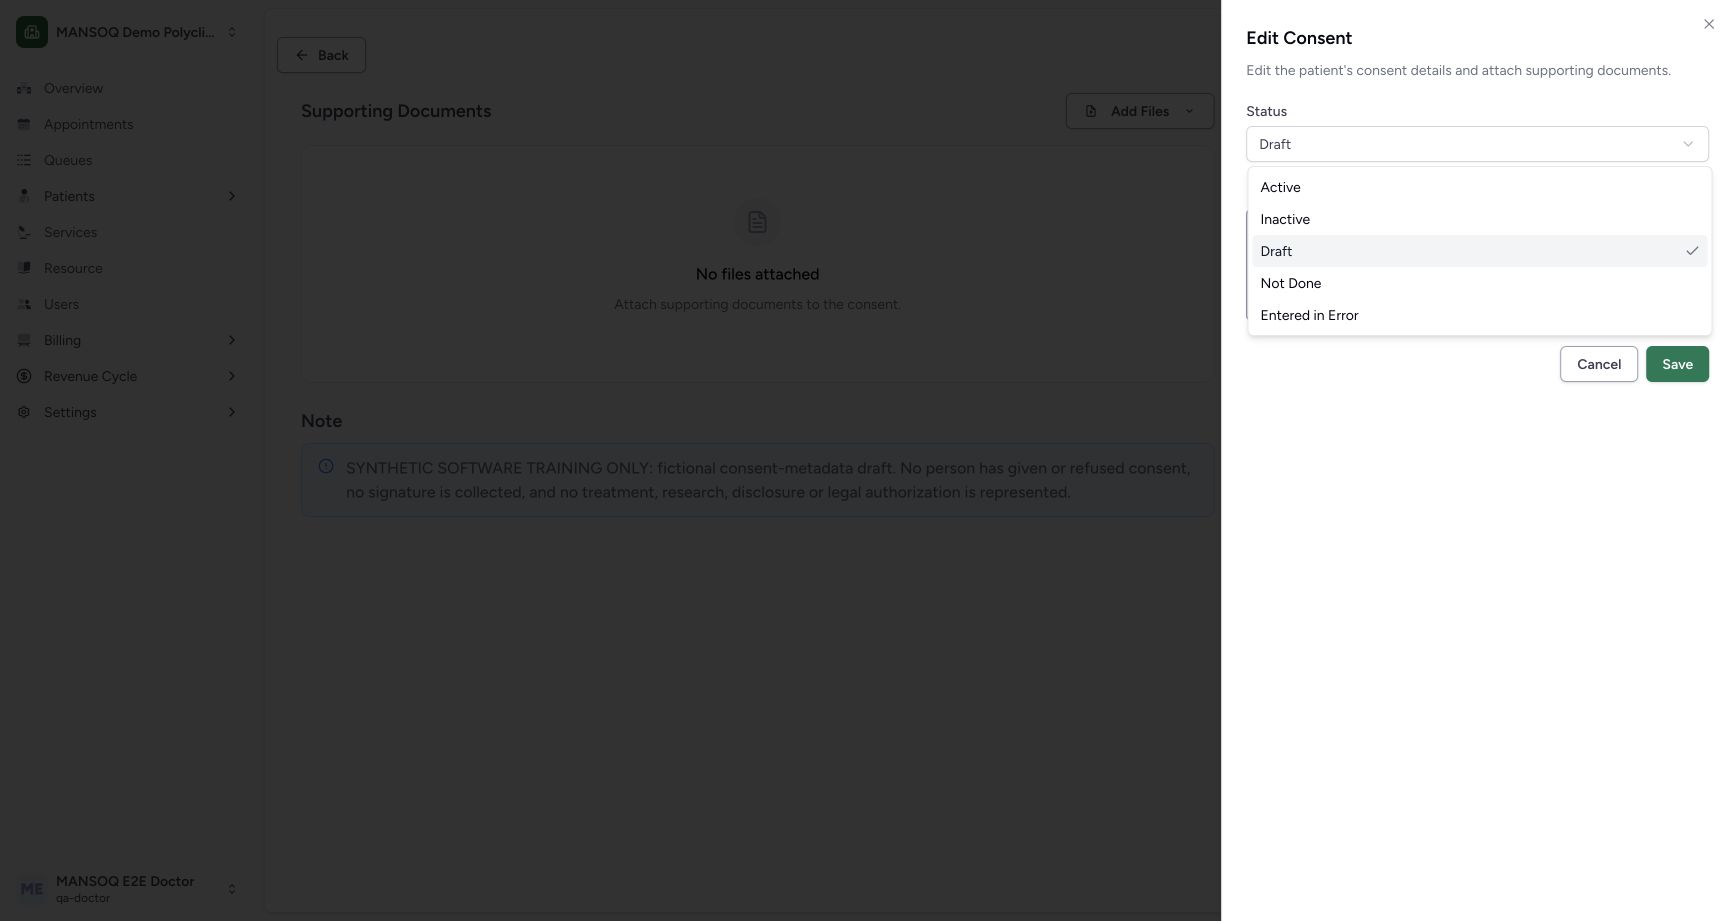Click the Cancel button
Image resolution: width=1728 pixels, height=921 pixels.
click(x=1598, y=364)
